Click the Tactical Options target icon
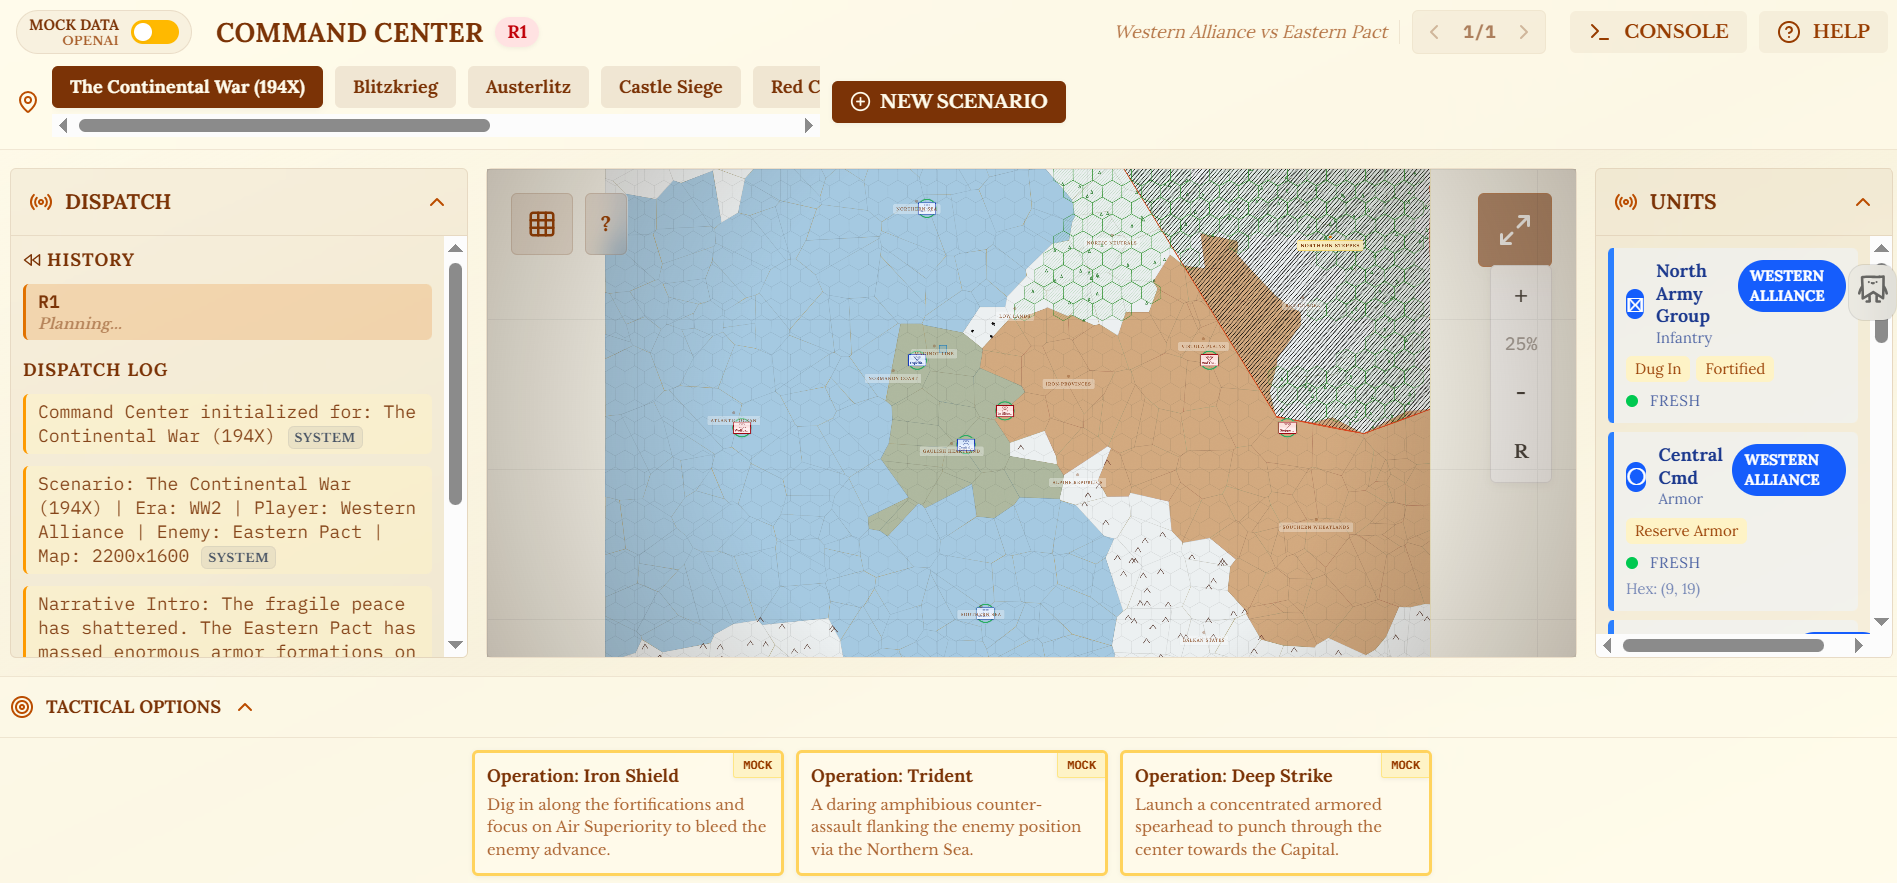Image resolution: width=1897 pixels, height=883 pixels. tap(22, 707)
